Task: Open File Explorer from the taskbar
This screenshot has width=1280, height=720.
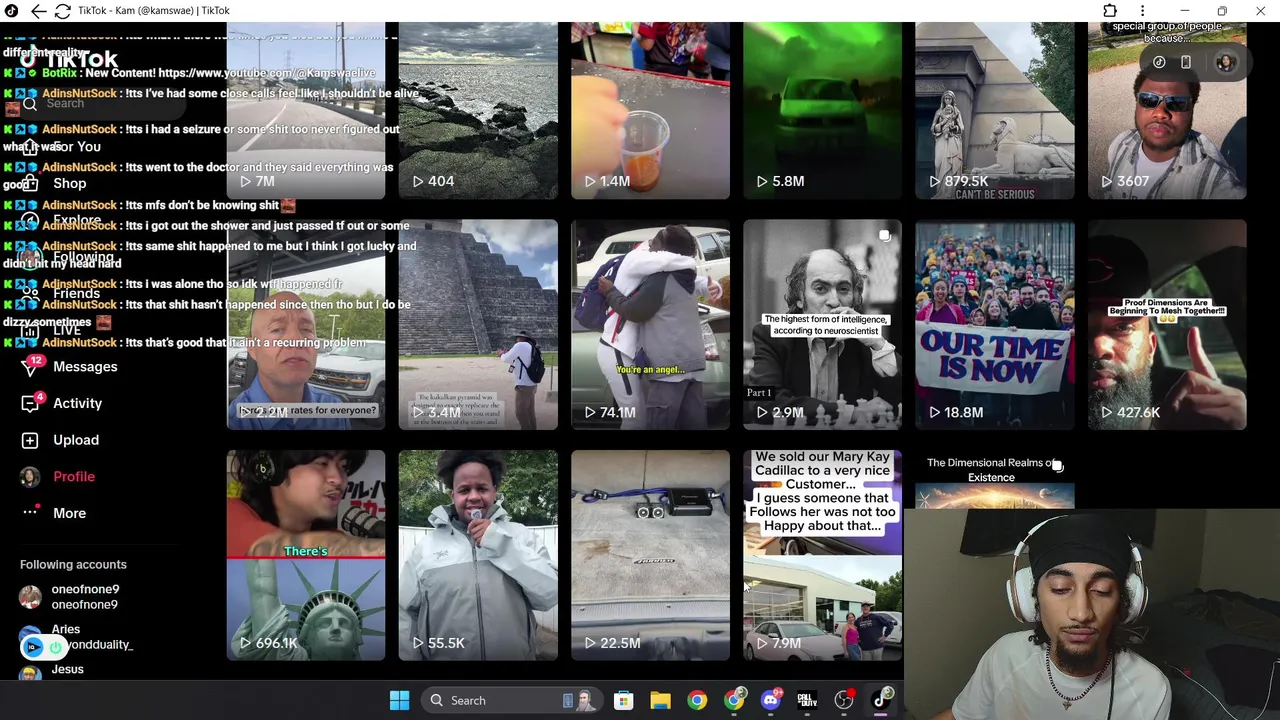Action: click(660, 700)
